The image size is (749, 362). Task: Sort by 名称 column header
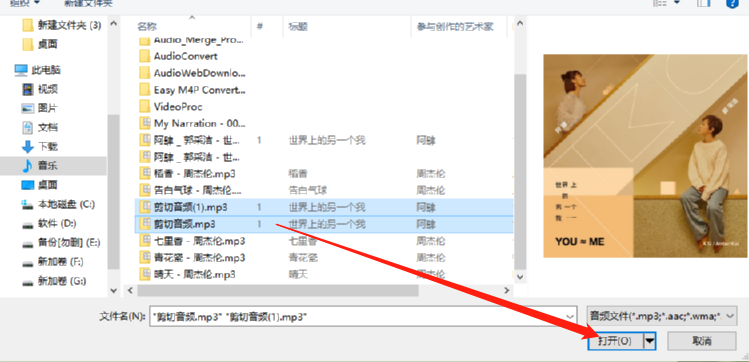tap(147, 27)
